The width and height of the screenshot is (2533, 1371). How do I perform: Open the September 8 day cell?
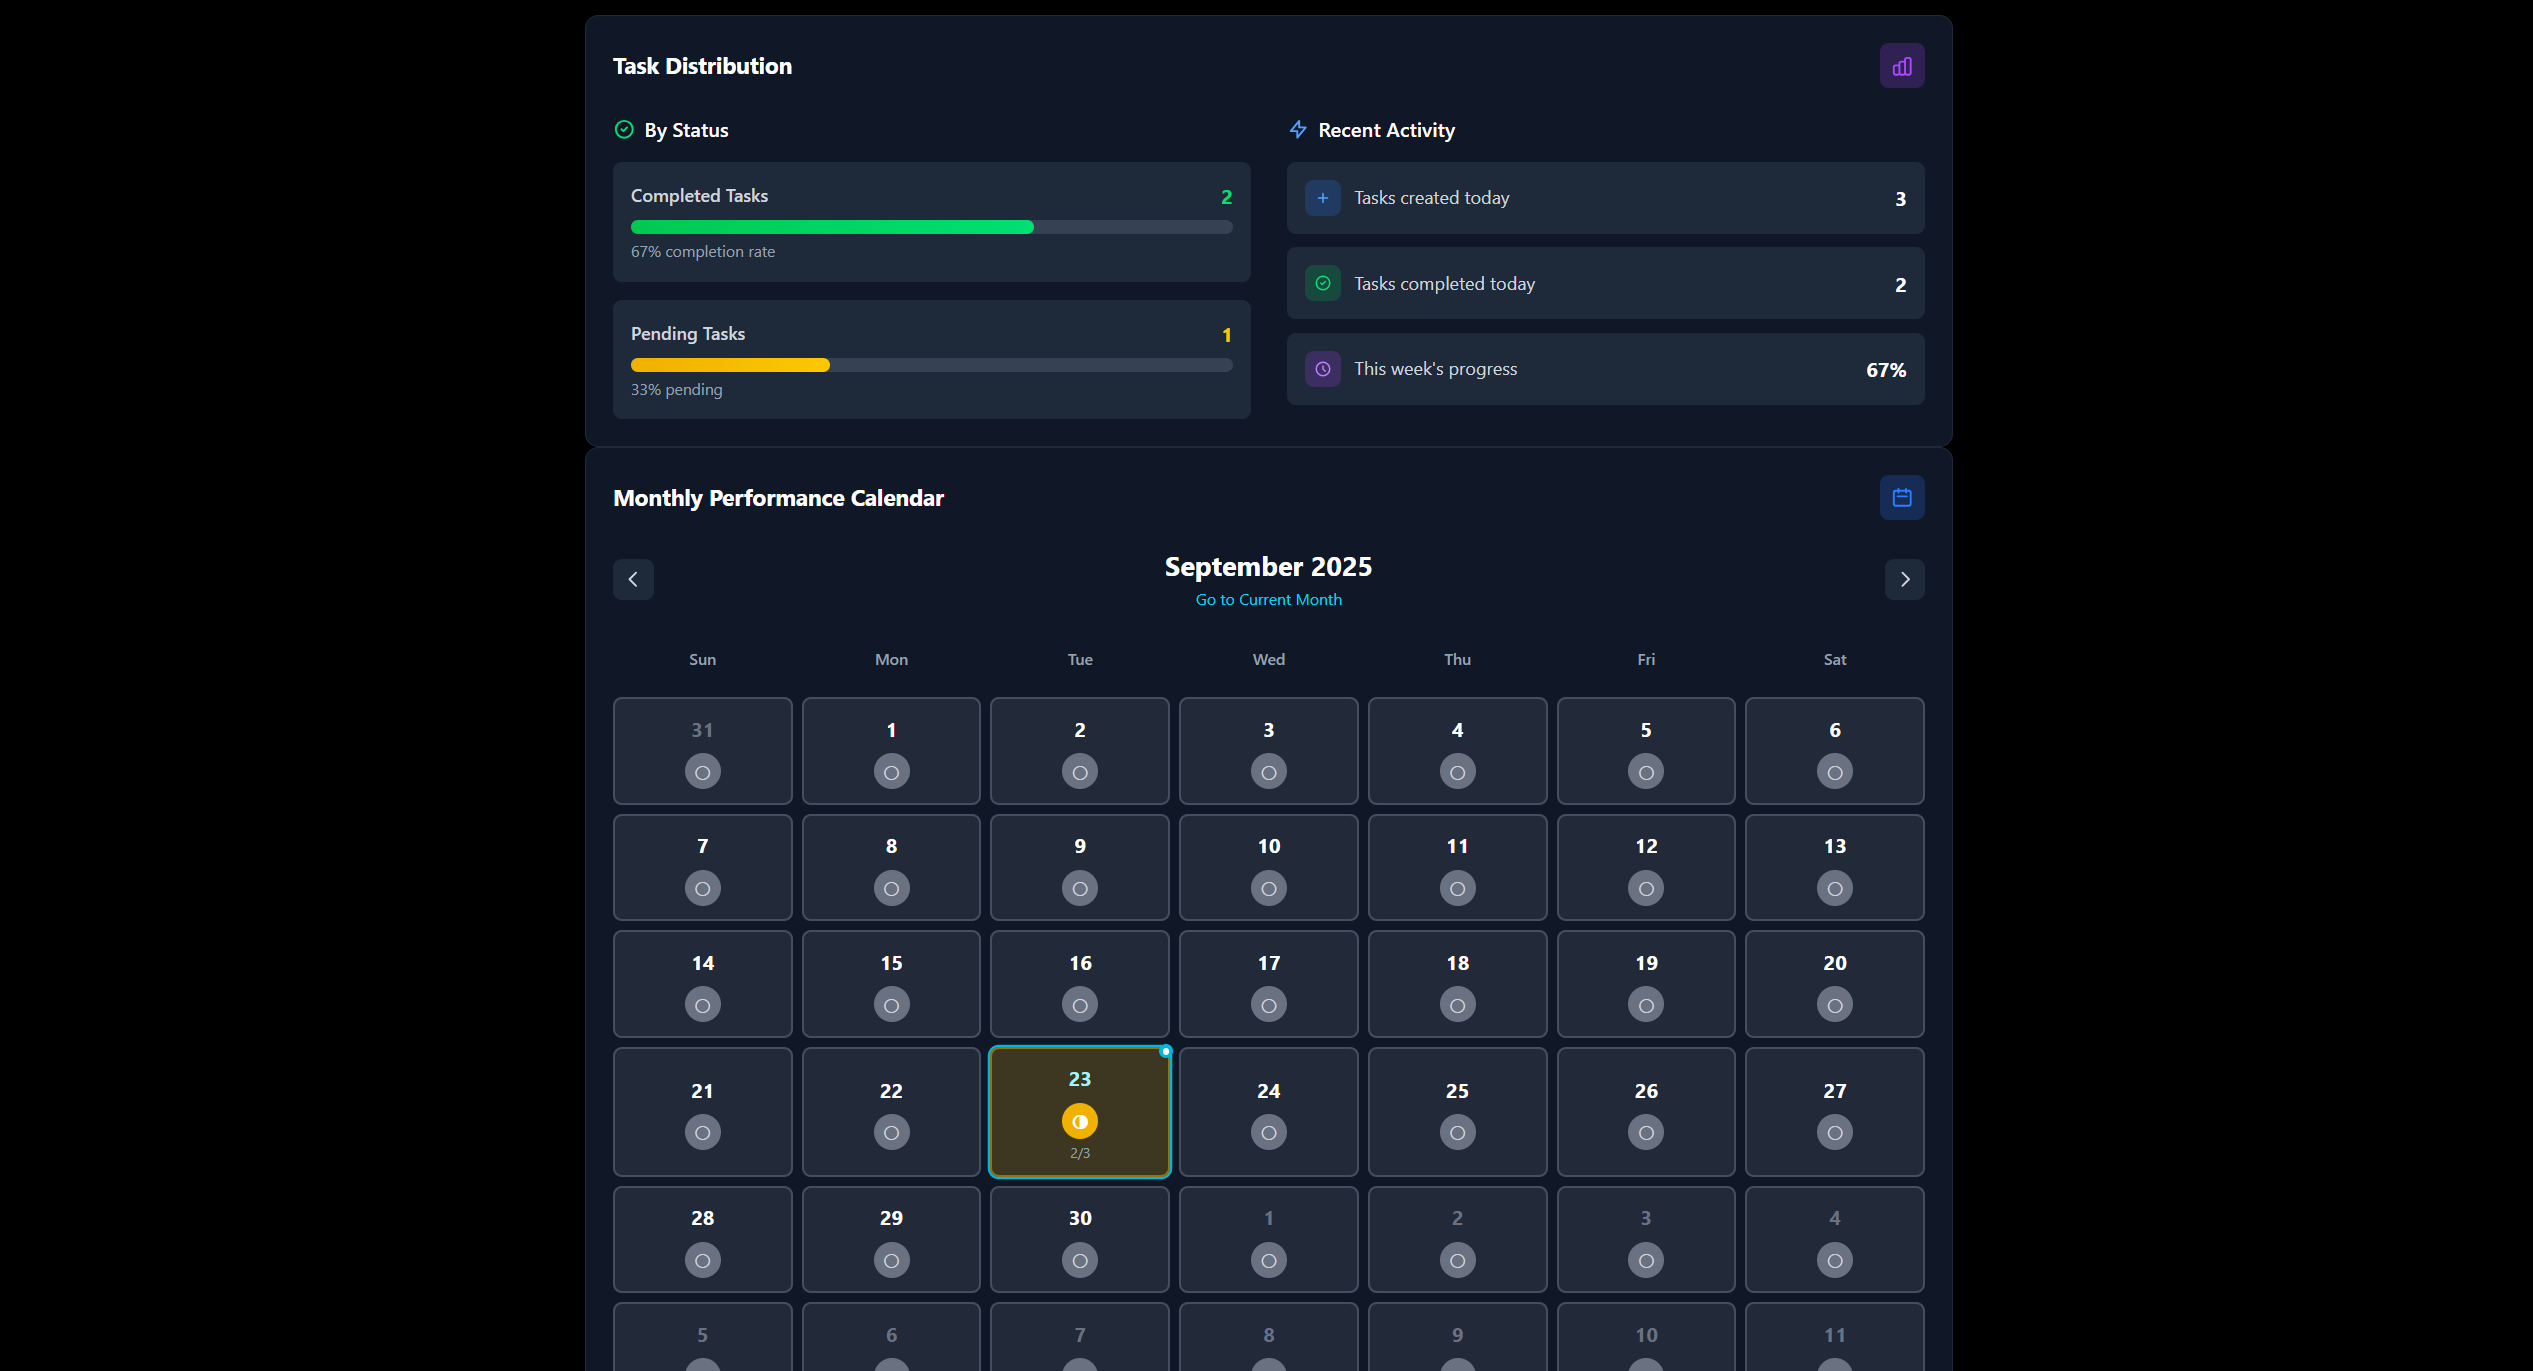coord(891,867)
